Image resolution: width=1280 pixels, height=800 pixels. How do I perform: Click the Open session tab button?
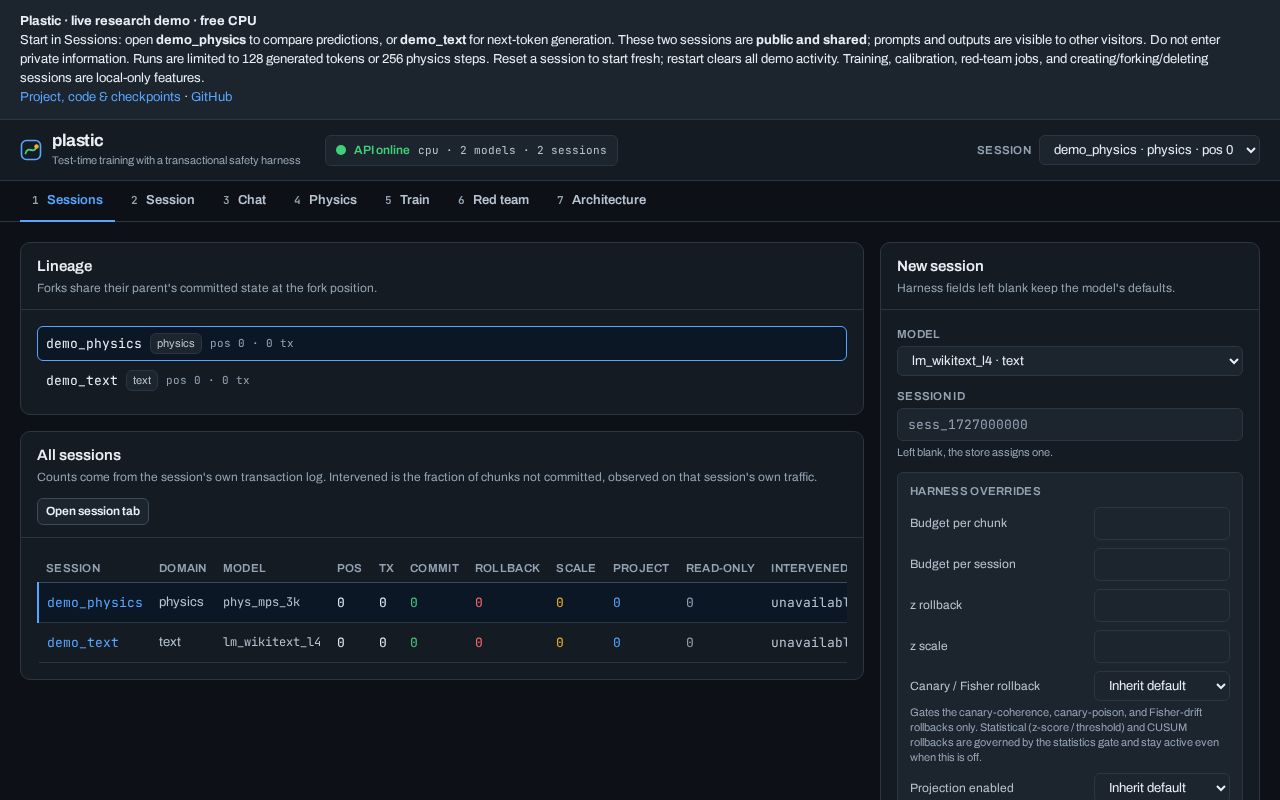(93, 511)
